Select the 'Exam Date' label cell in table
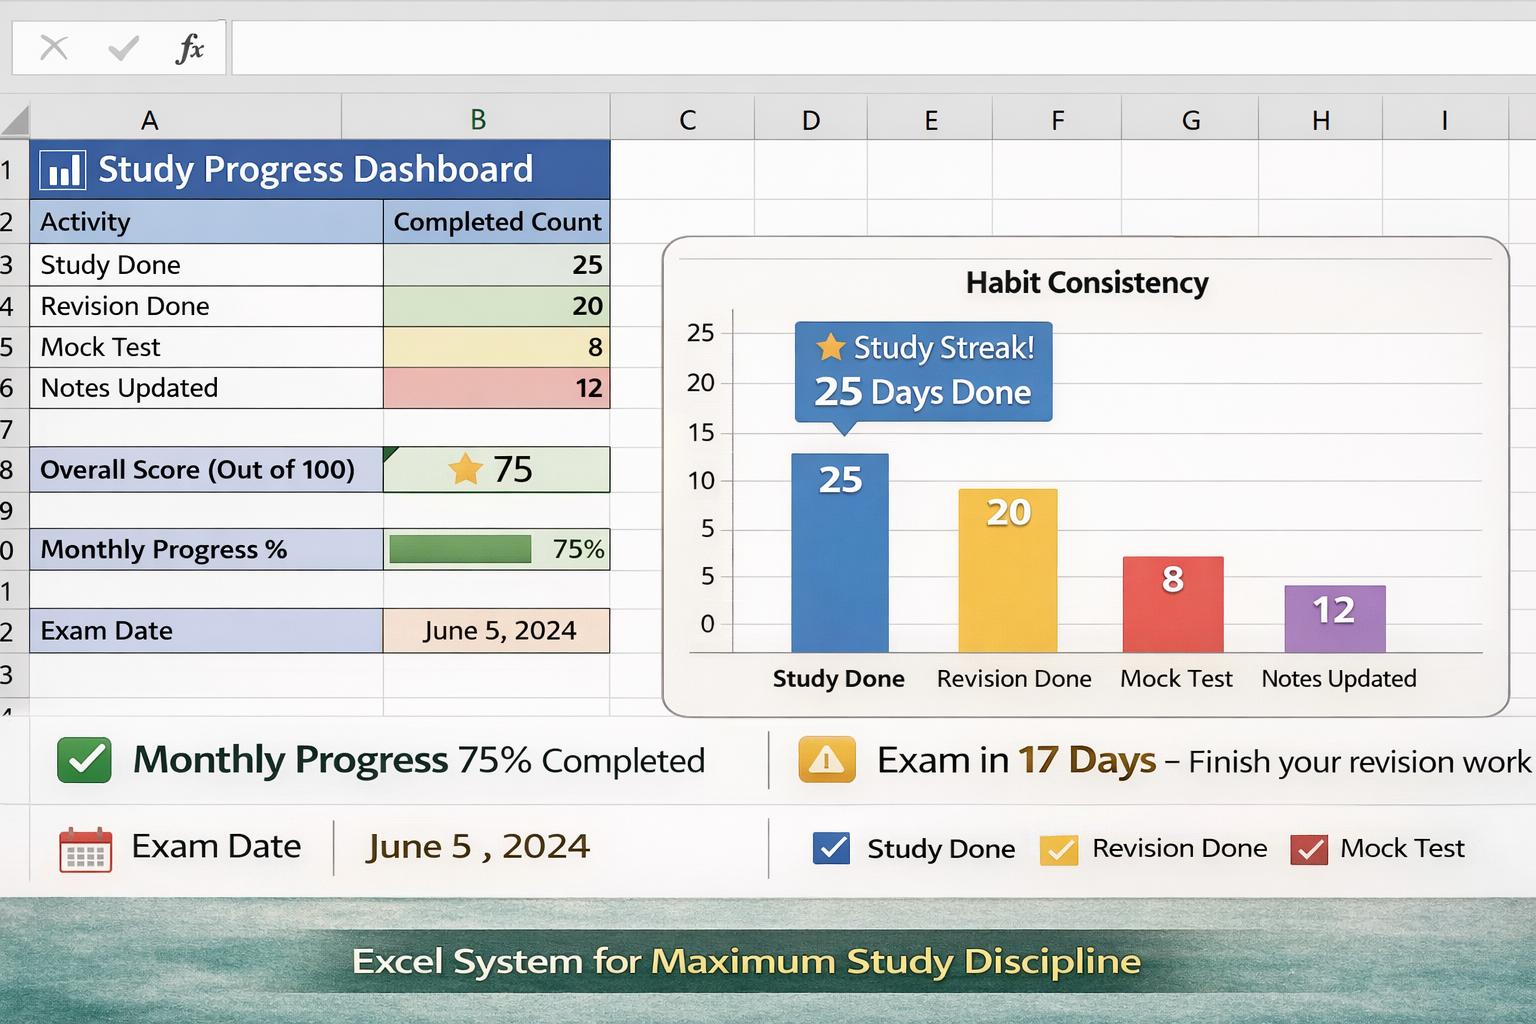This screenshot has width=1536, height=1024. coord(206,631)
